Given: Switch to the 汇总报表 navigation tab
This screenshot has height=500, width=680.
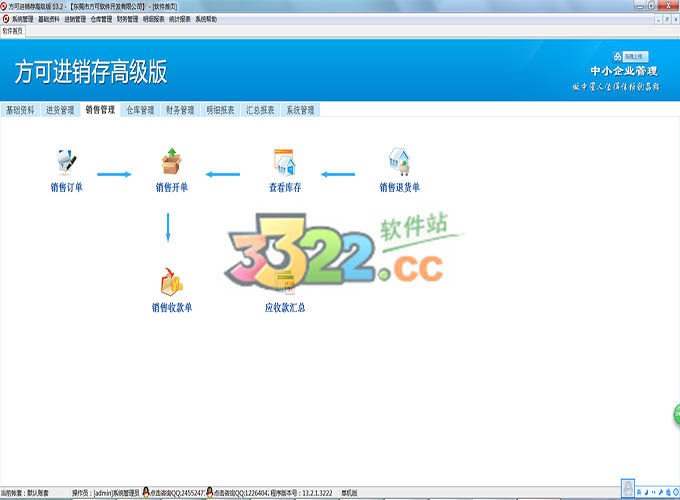Looking at the screenshot, I should [x=260, y=110].
